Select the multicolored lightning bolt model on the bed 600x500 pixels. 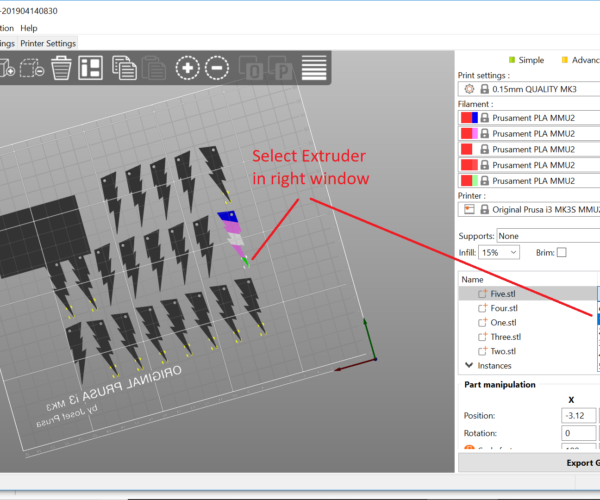[233, 237]
